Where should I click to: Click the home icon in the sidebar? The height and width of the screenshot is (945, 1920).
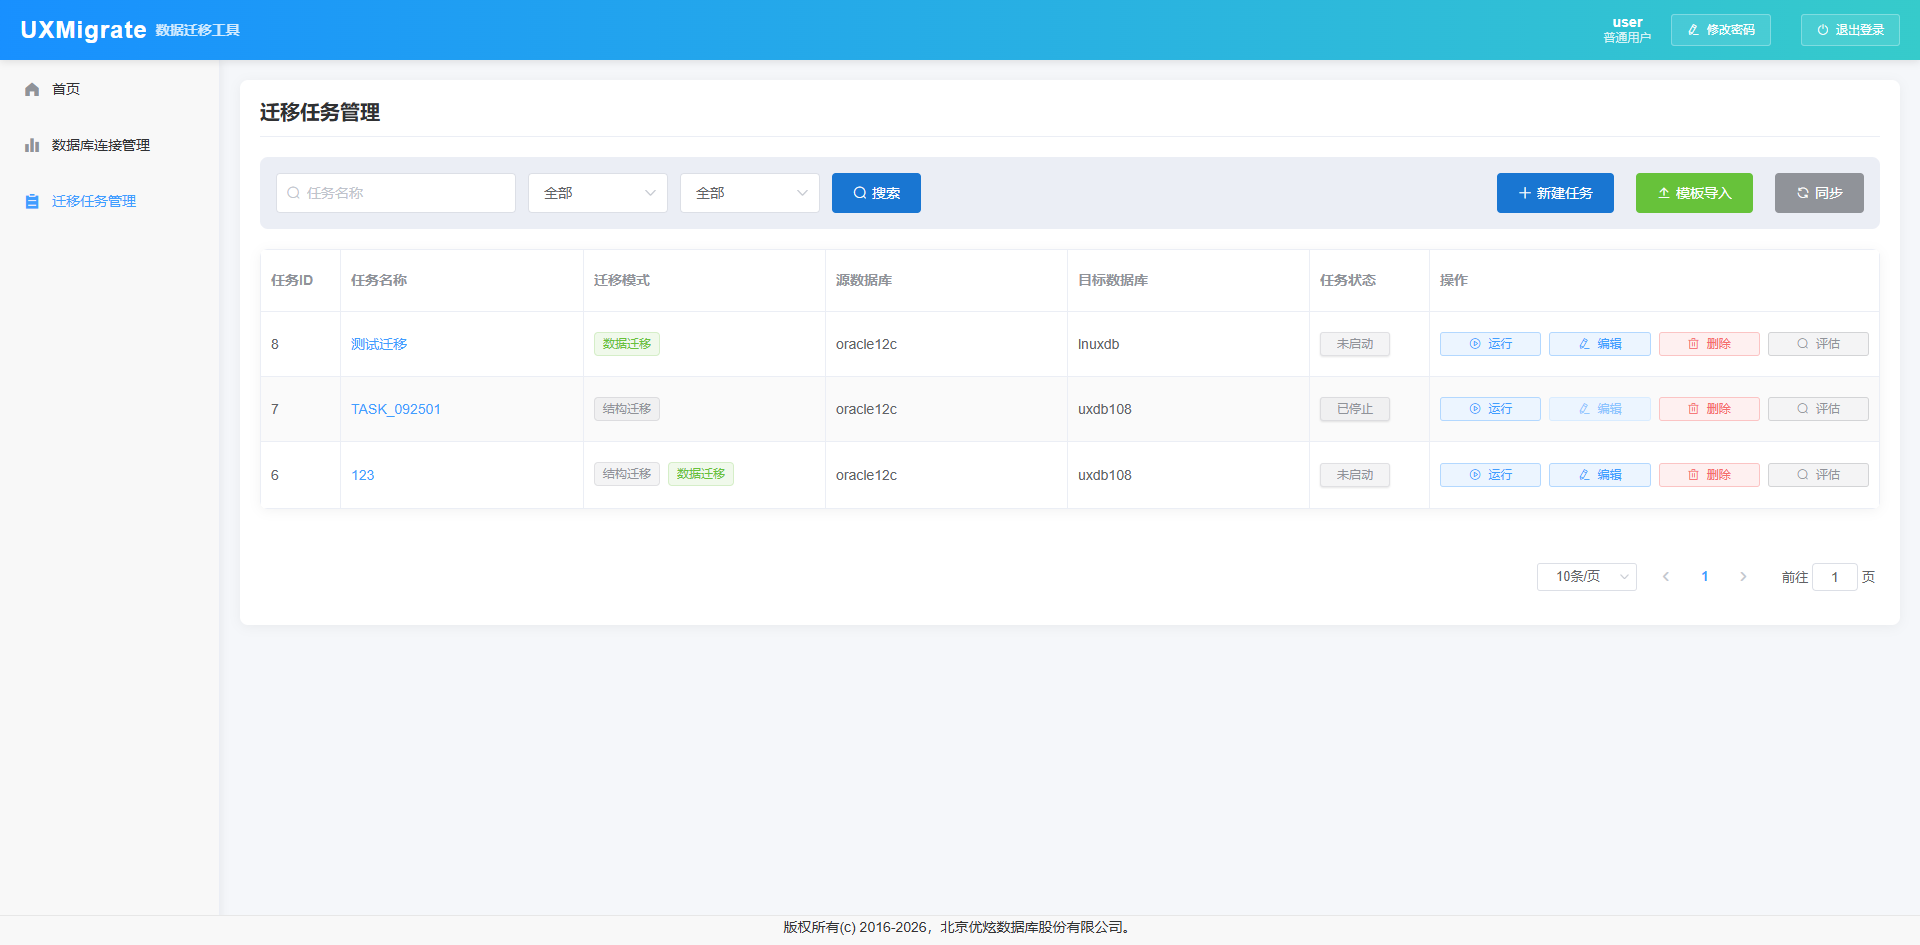[32, 89]
